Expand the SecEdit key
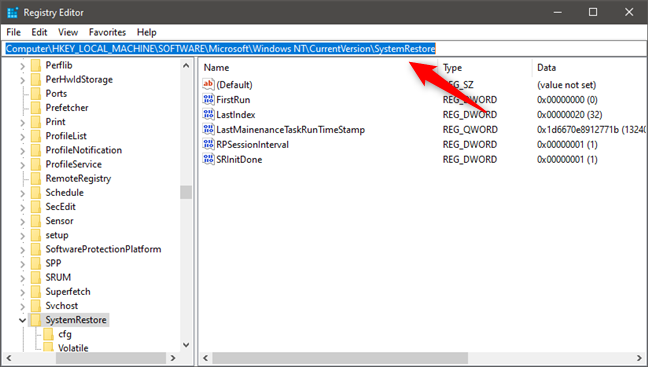 (23, 207)
